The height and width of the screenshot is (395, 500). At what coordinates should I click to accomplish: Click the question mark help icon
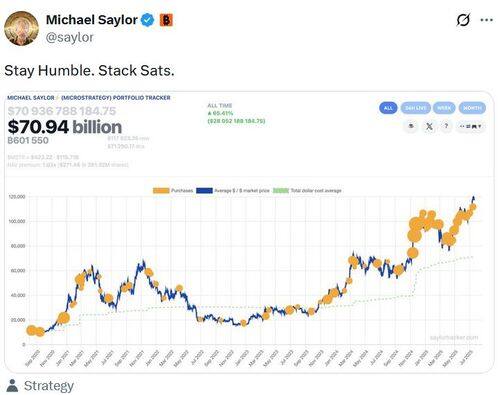(446, 126)
